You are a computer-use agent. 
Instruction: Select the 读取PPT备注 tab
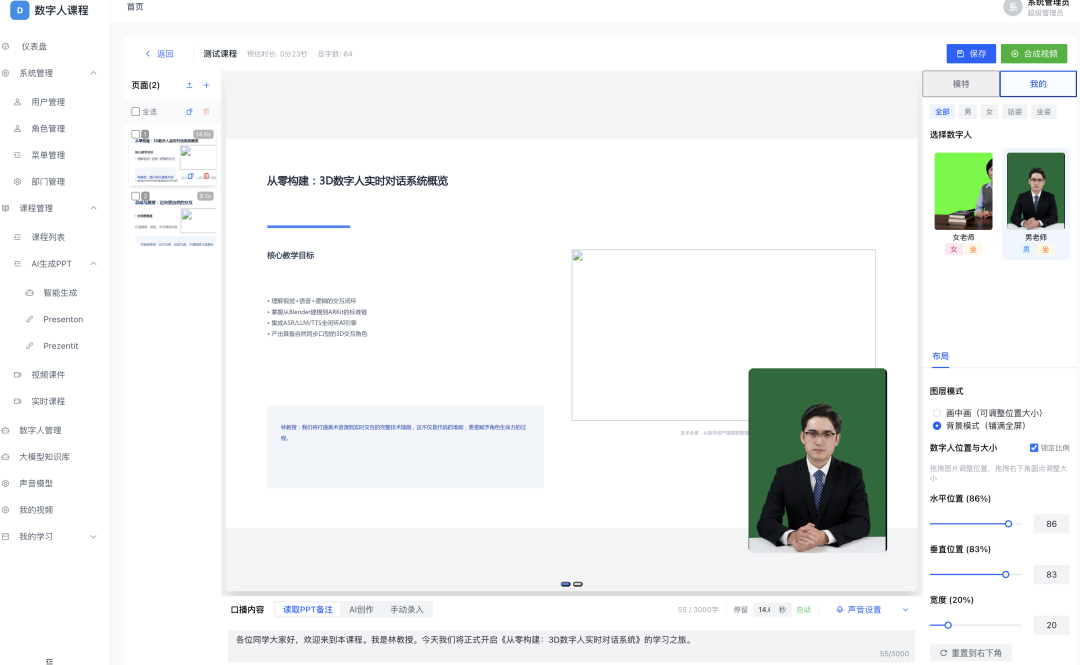tap(308, 610)
